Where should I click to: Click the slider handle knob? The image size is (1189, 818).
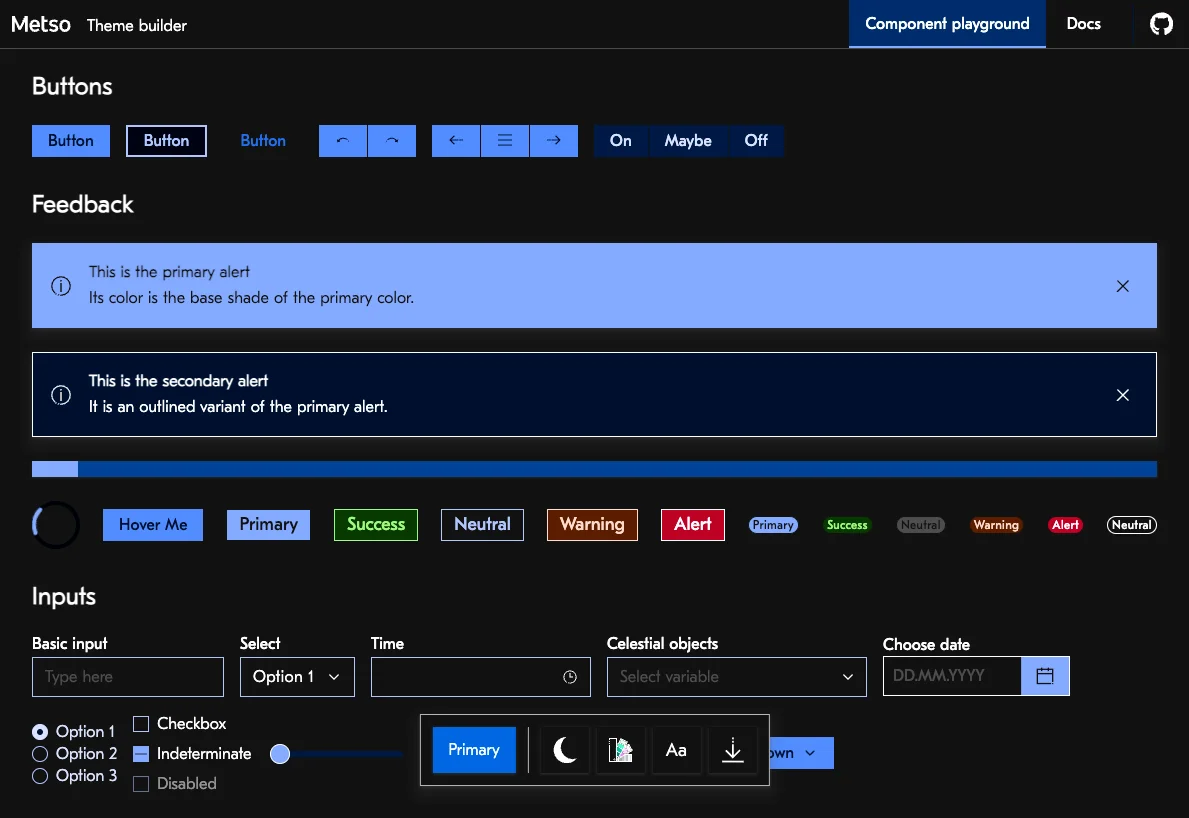[x=280, y=754]
